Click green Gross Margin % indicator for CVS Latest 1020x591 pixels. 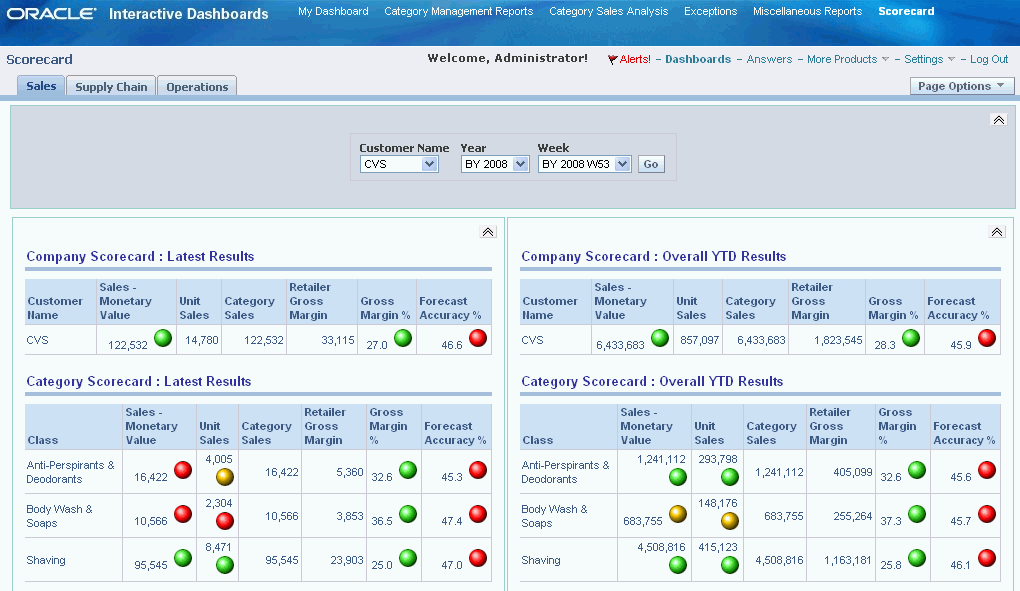403,338
